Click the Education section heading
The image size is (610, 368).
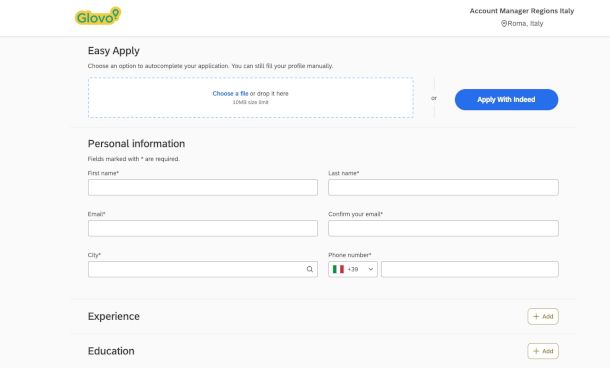coord(111,351)
